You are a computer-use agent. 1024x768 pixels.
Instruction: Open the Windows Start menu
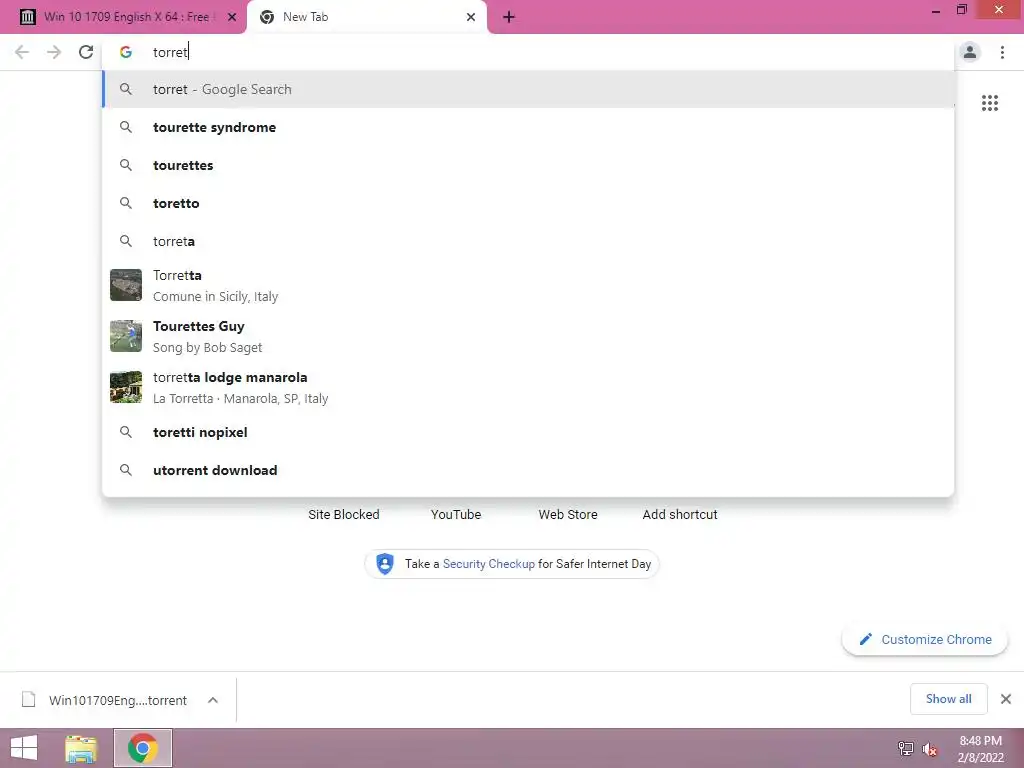pos(24,748)
